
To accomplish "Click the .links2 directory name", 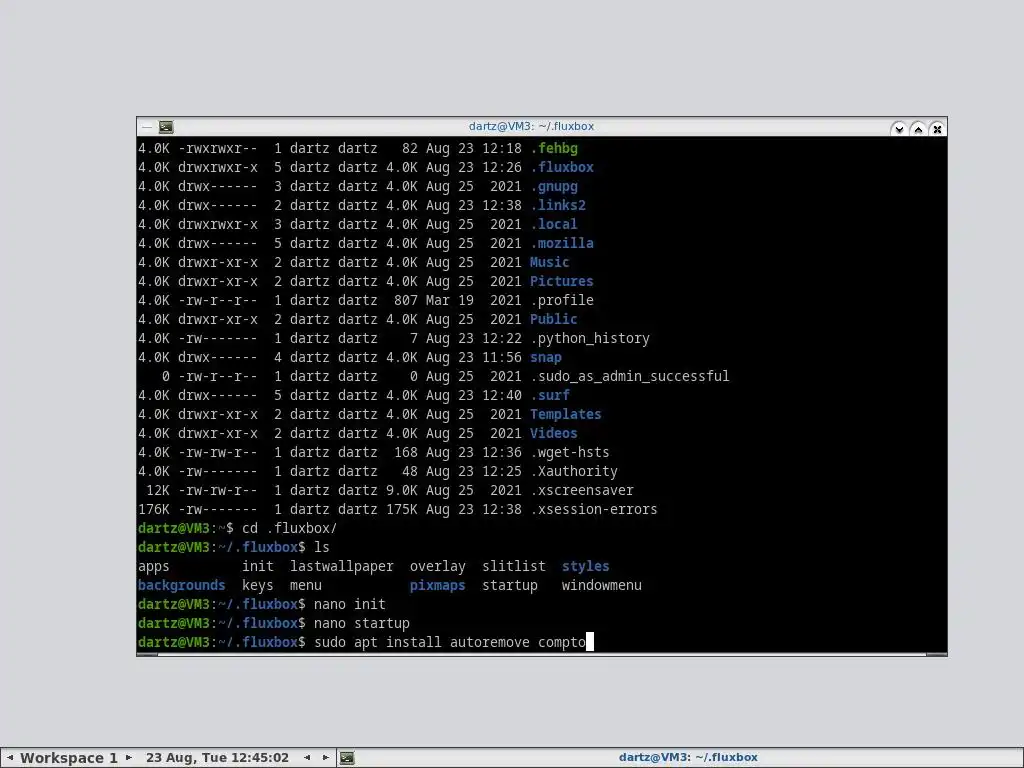I will click(558, 205).
